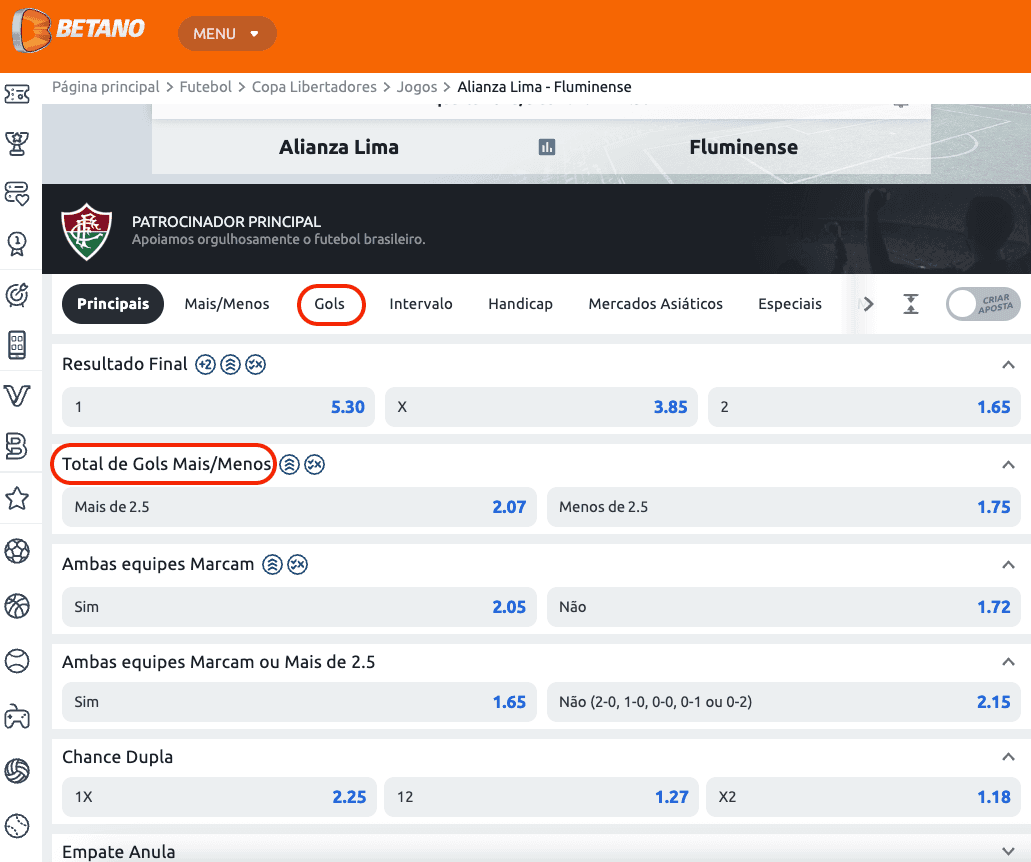Open the V logo sidebar icon
Viewport: 1031px width, 862px height.
(x=17, y=396)
